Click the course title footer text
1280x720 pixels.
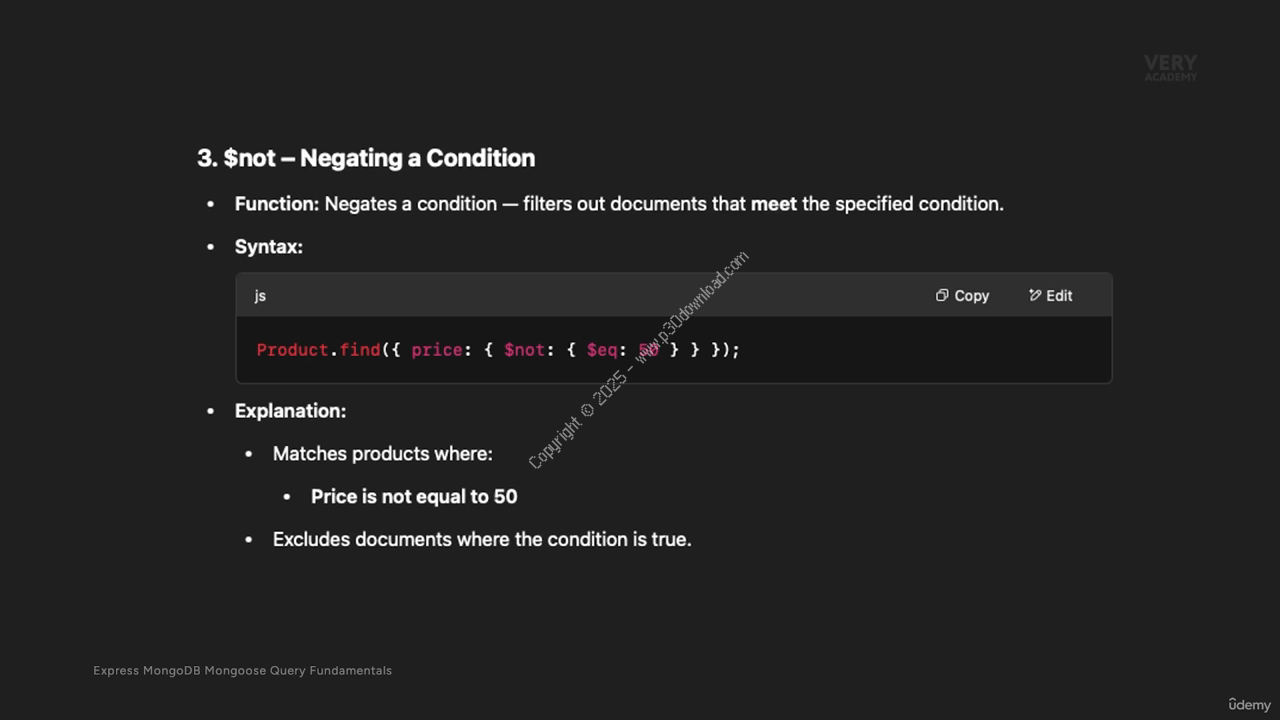tap(243, 670)
